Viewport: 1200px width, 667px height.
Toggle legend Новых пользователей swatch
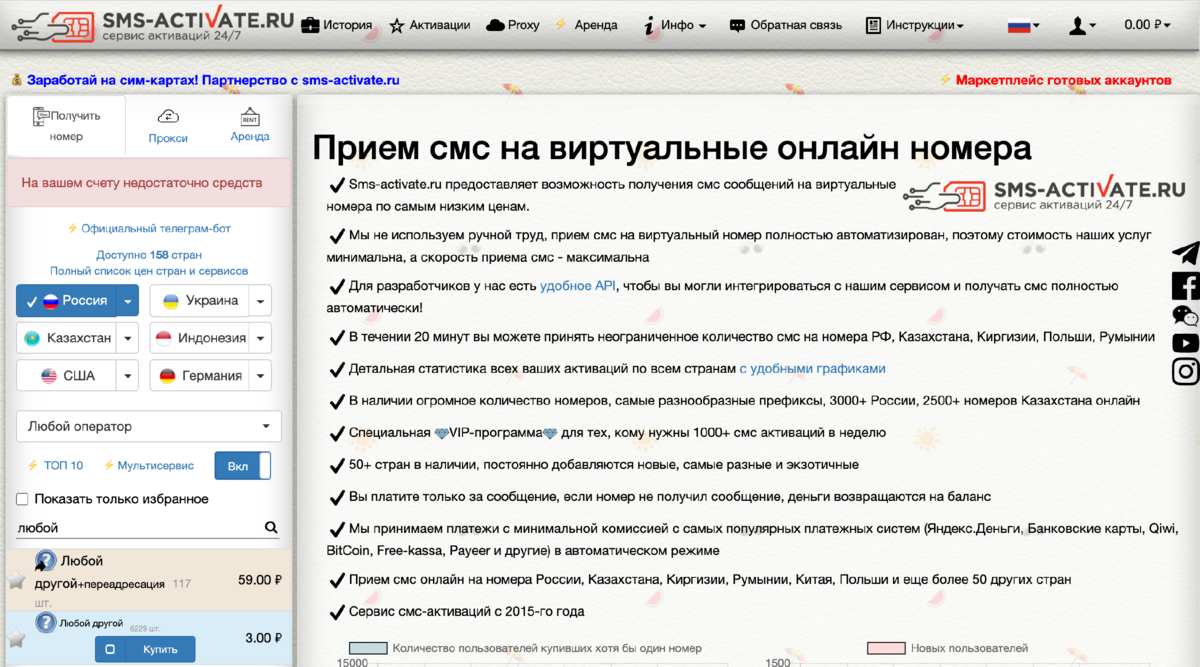pyautogui.click(x=886, y=648)
